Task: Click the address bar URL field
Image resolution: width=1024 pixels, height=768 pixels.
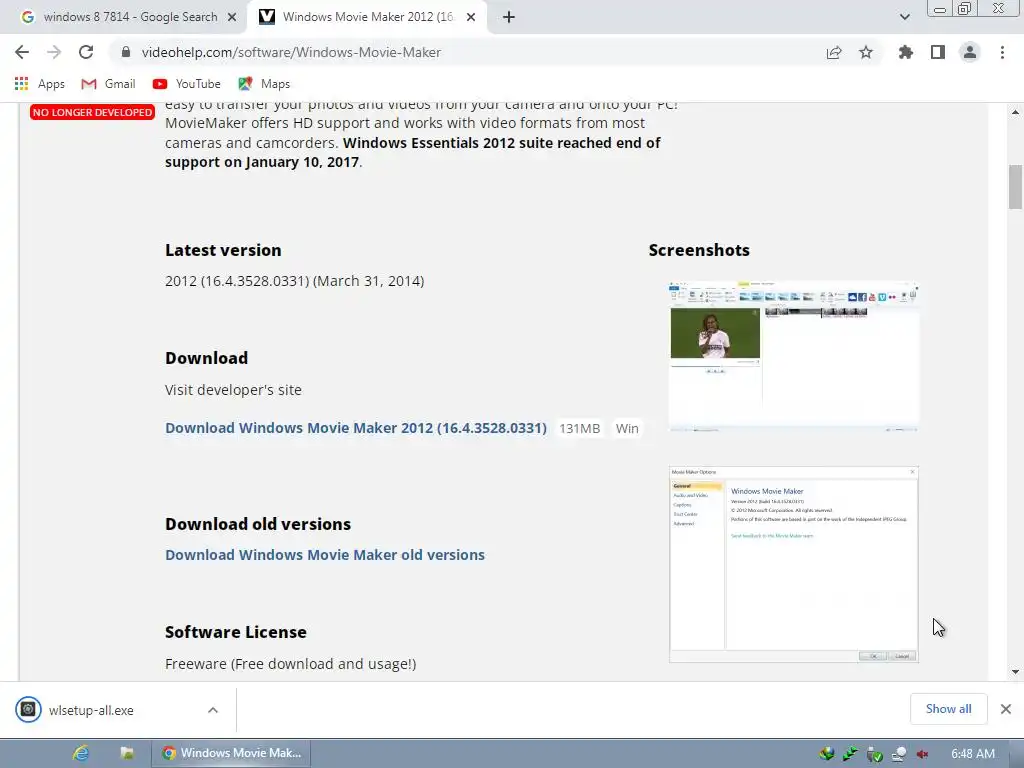Action: 291,52
